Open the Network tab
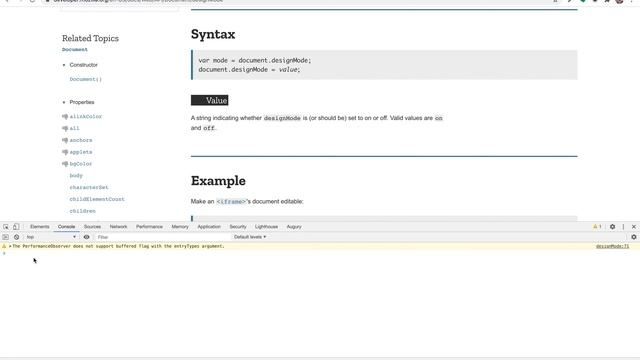The width and height of the screenshot is (640, 360). click(118, 227)
